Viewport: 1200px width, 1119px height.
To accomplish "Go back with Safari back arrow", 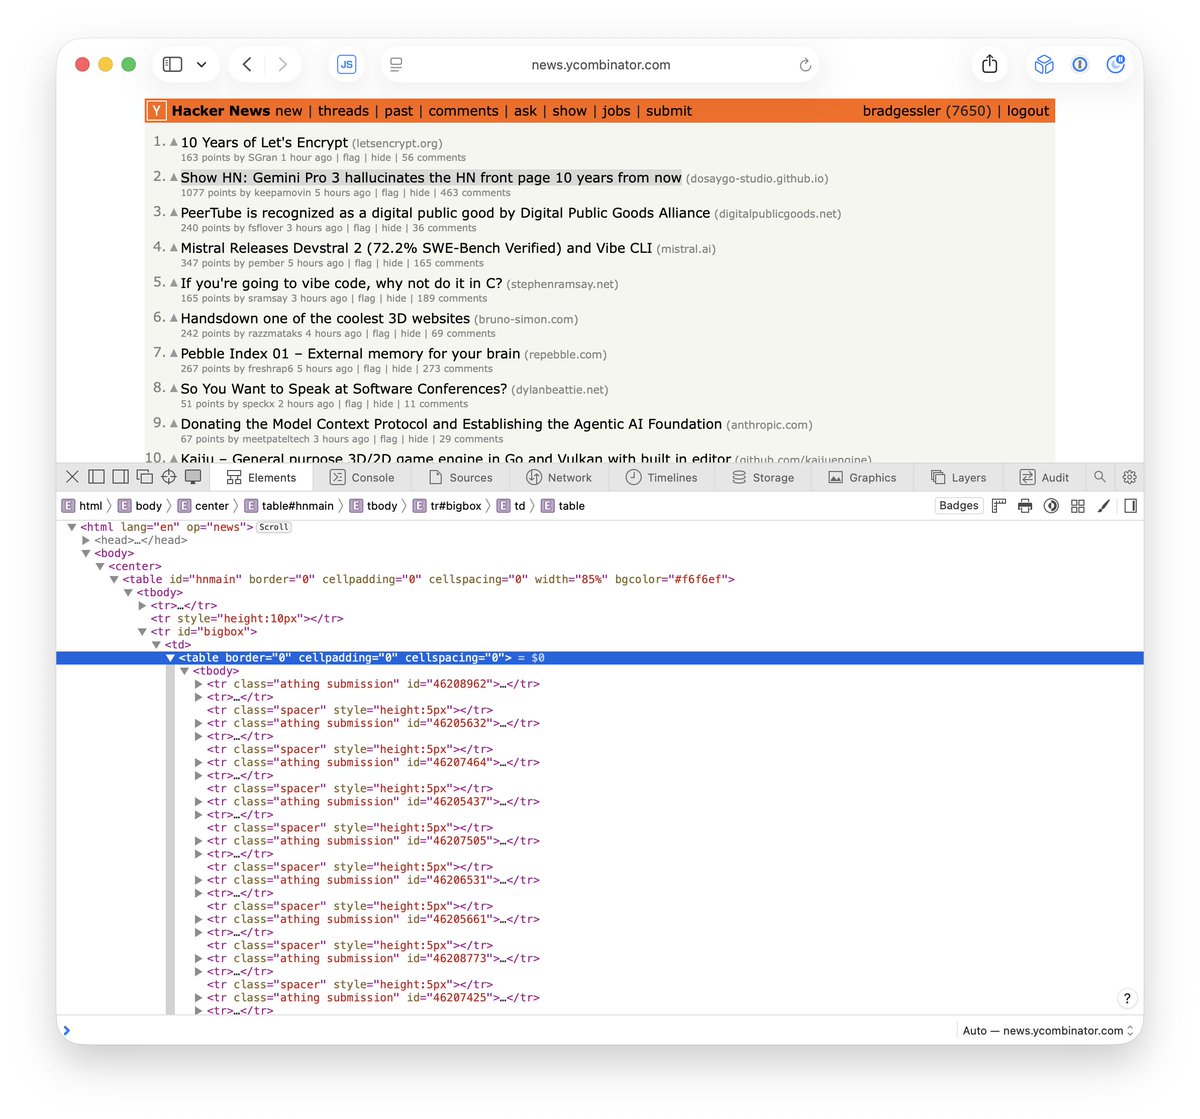I will pyautogui.click(x=247, y=64).
